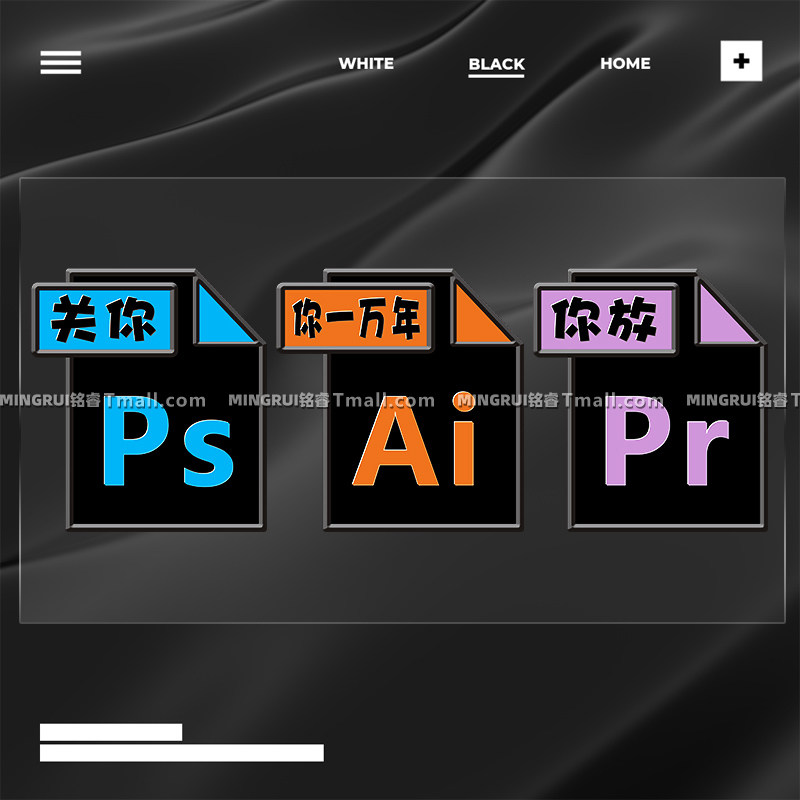Click the blue 关你 label on the Ps icon
800x800 pixels.
click(105, 319)
